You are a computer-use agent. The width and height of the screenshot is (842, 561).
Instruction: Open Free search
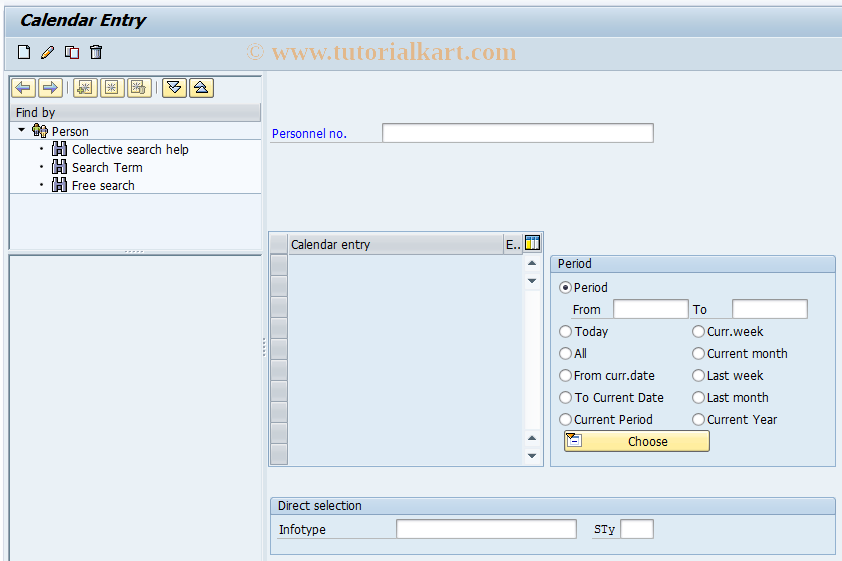103,186
